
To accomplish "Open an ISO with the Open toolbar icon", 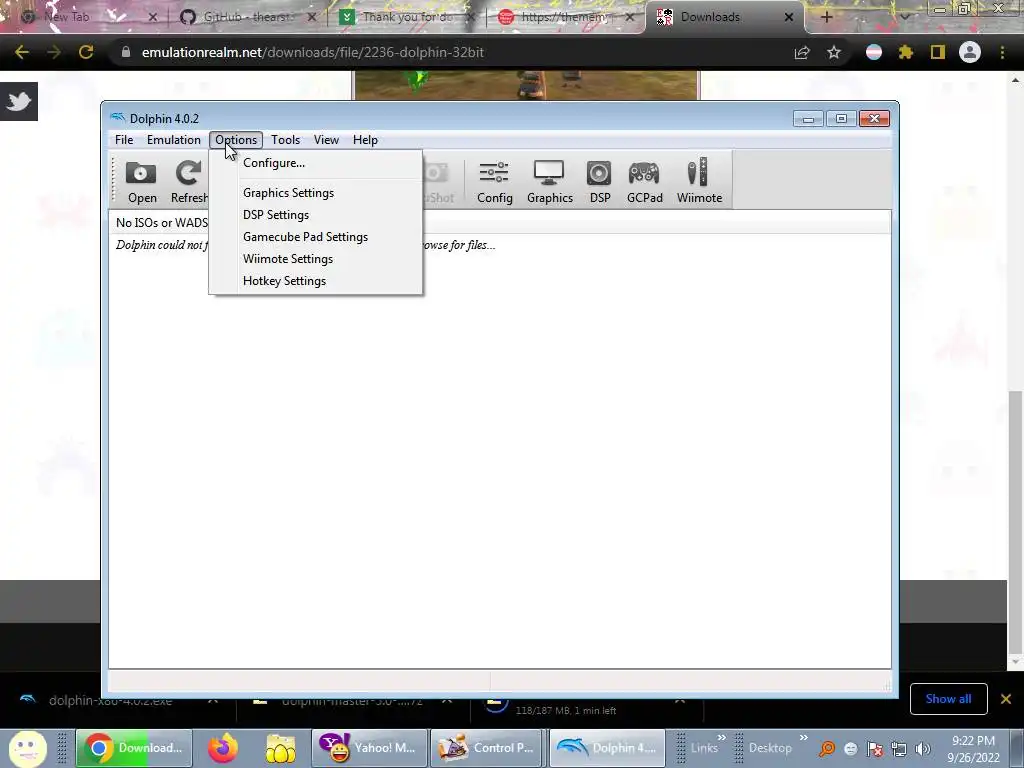I will [x=142, y=182].
